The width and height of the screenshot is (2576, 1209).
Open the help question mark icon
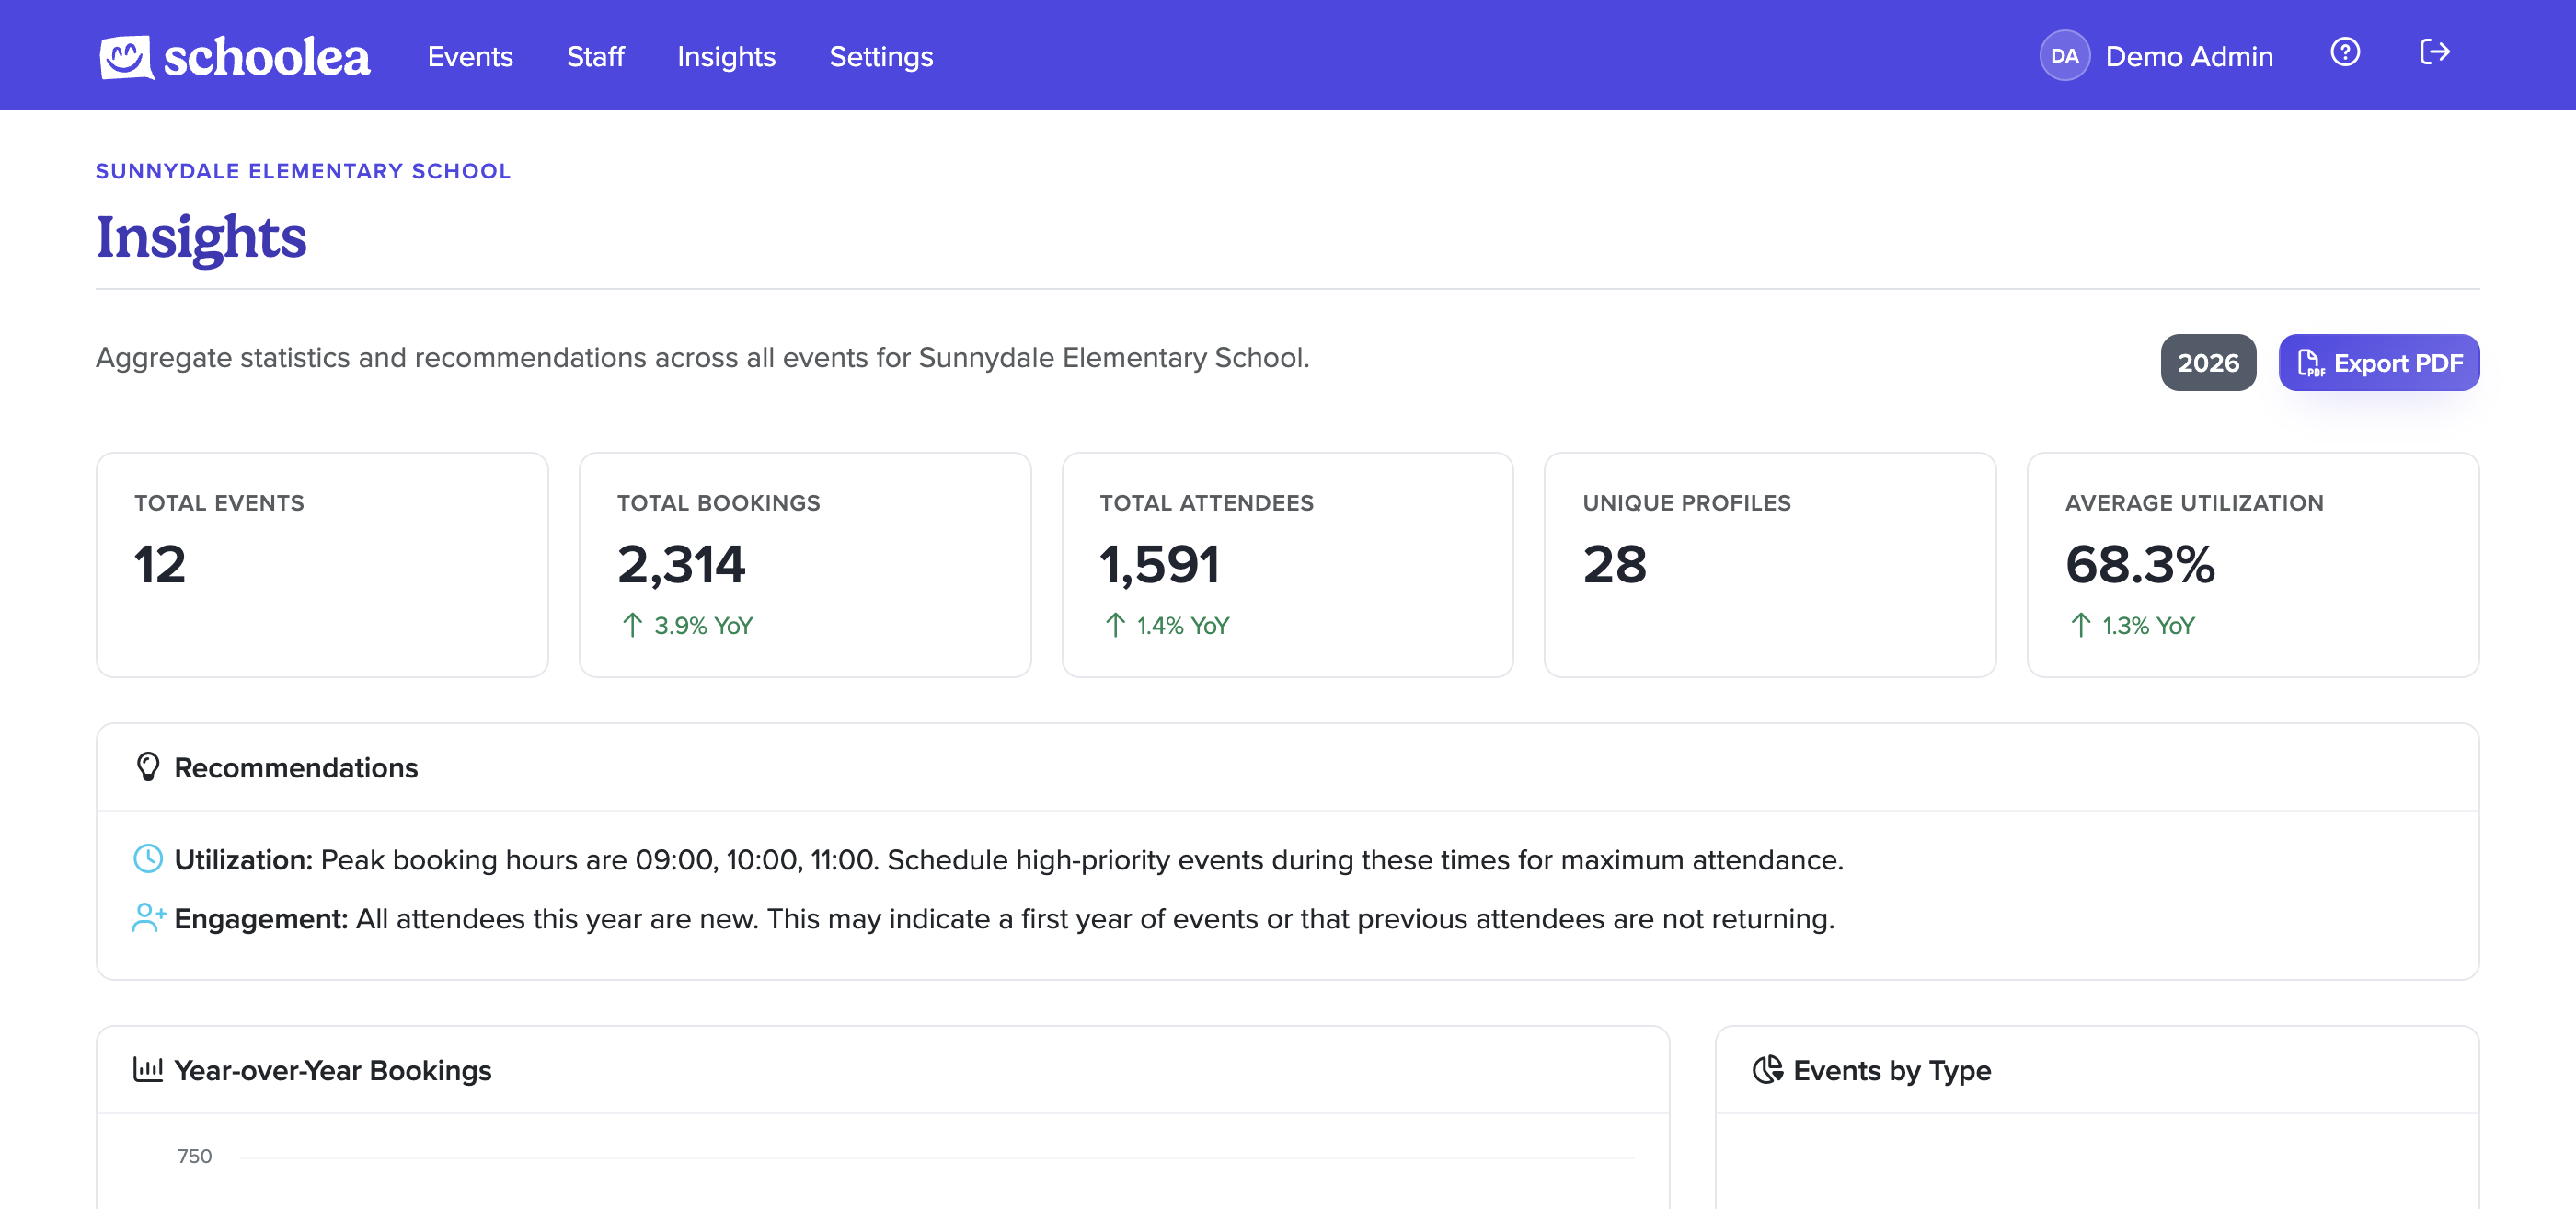pos(2344,52)
